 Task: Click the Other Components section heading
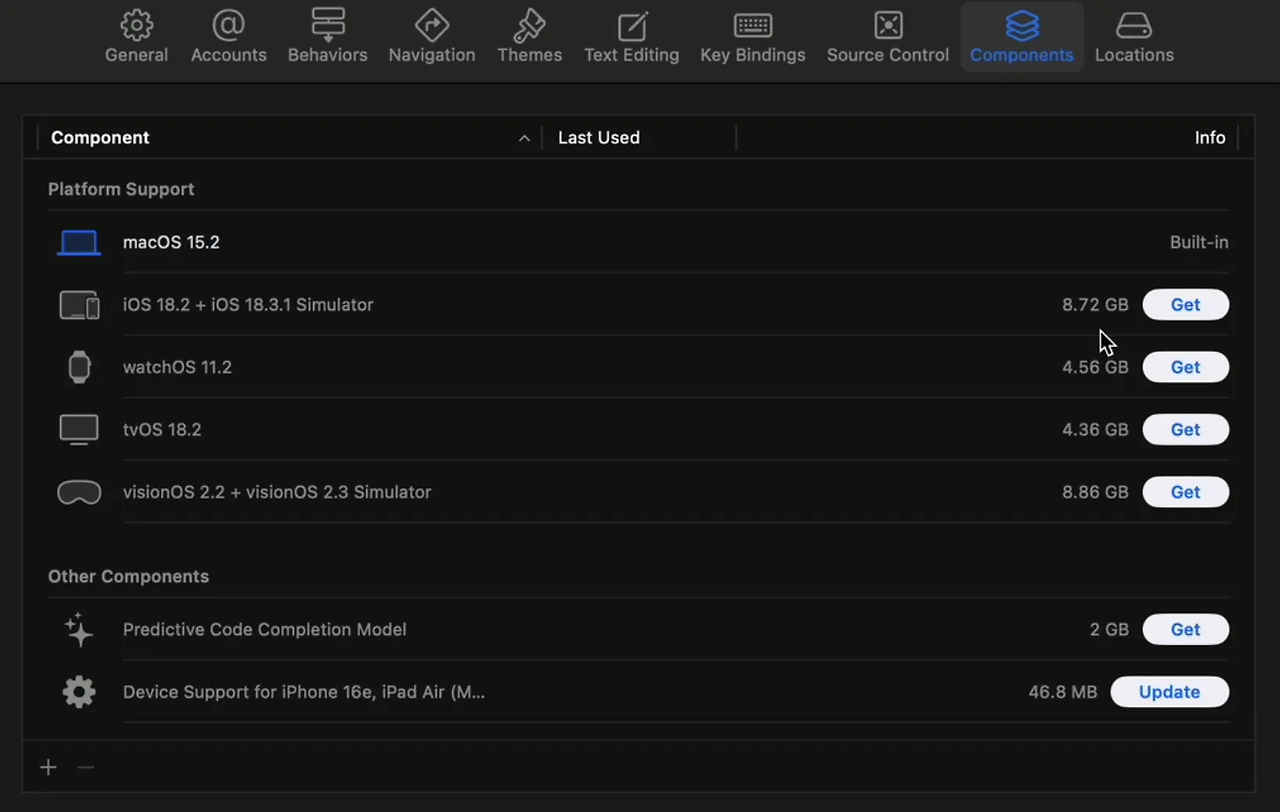(x=128, y=576)
